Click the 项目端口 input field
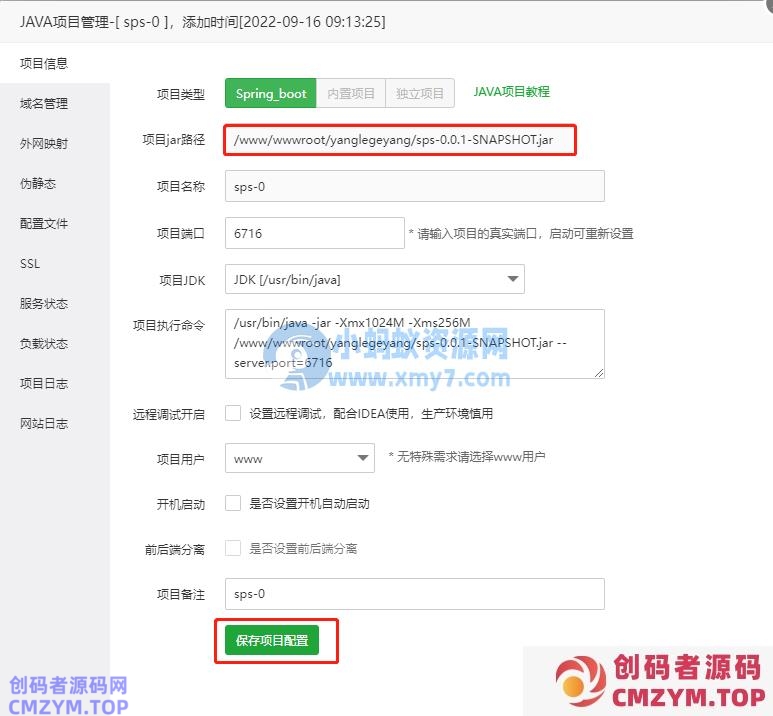The height and width of the screenshot is (716, 773). pos(314,233)
